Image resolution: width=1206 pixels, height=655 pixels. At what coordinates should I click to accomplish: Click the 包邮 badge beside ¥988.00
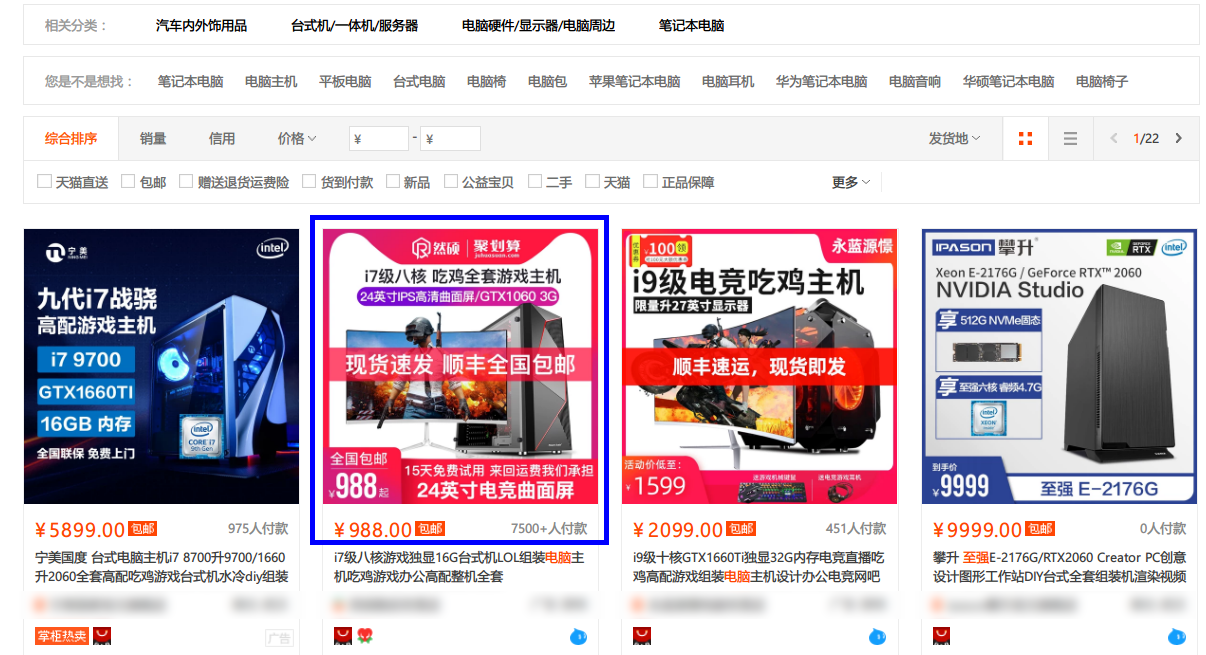tap(430, 529)
